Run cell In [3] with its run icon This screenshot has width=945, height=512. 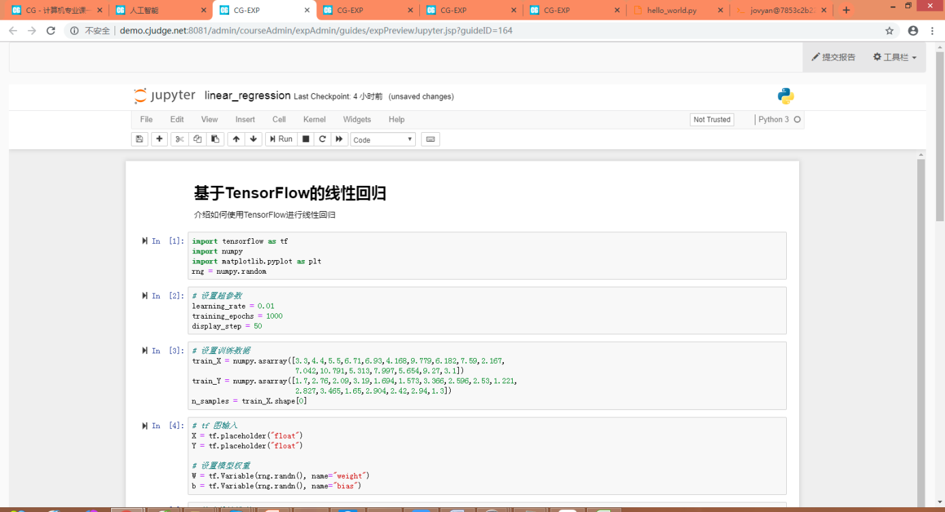(145, 351)
